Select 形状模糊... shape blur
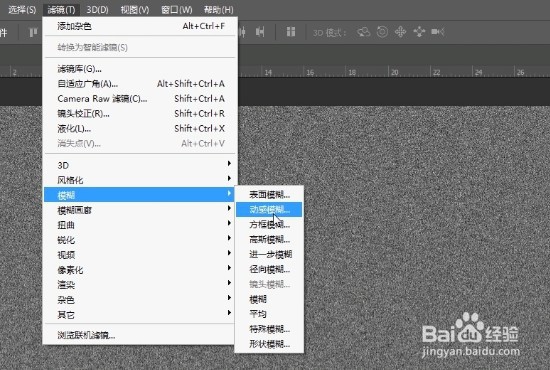Image resolution: width=550 pixels, height=370 pixels. pos(269,344)
